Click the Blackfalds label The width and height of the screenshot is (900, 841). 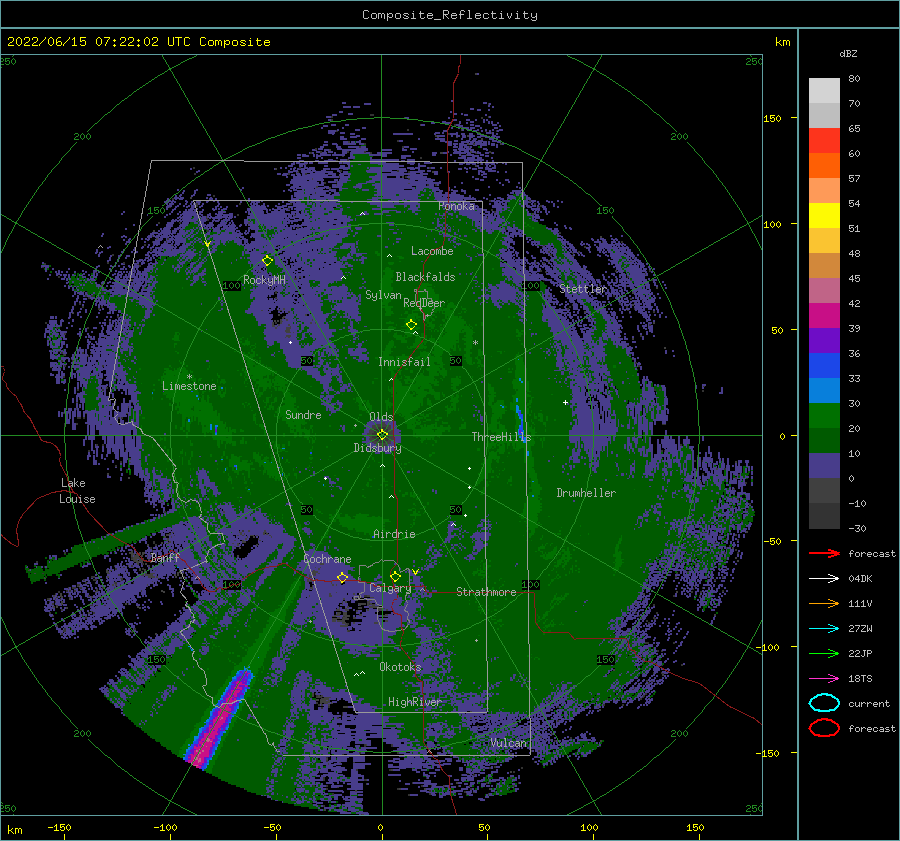click(x=425, y=277)
